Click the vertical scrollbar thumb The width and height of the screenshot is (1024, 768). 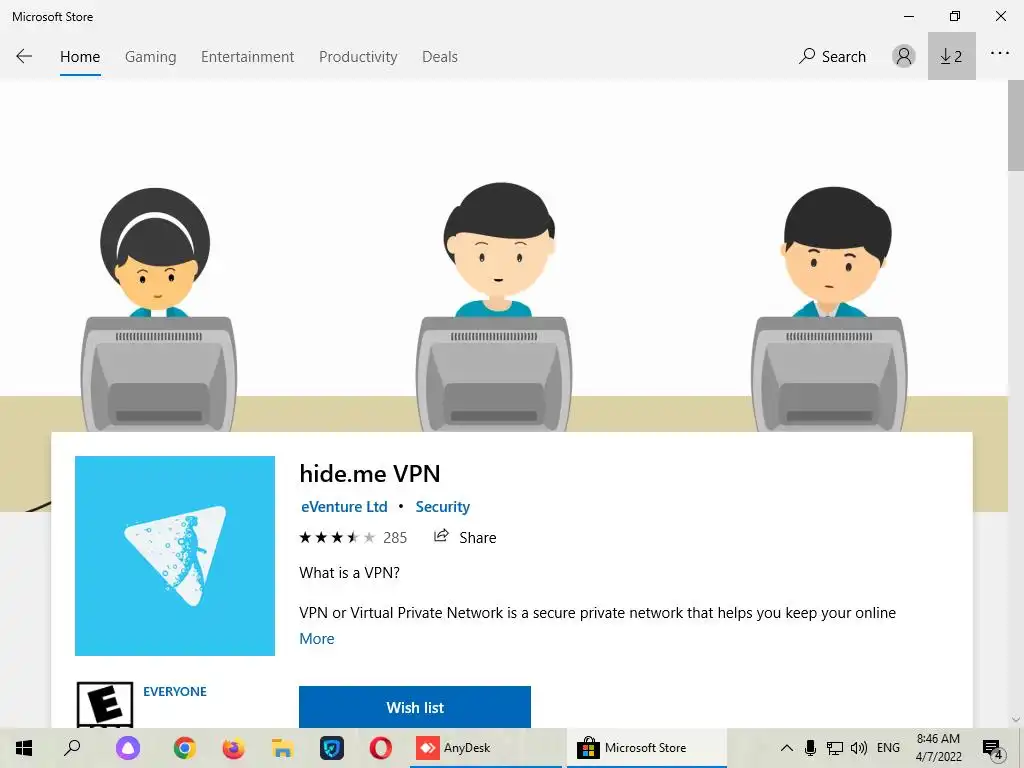(1016, 124)
